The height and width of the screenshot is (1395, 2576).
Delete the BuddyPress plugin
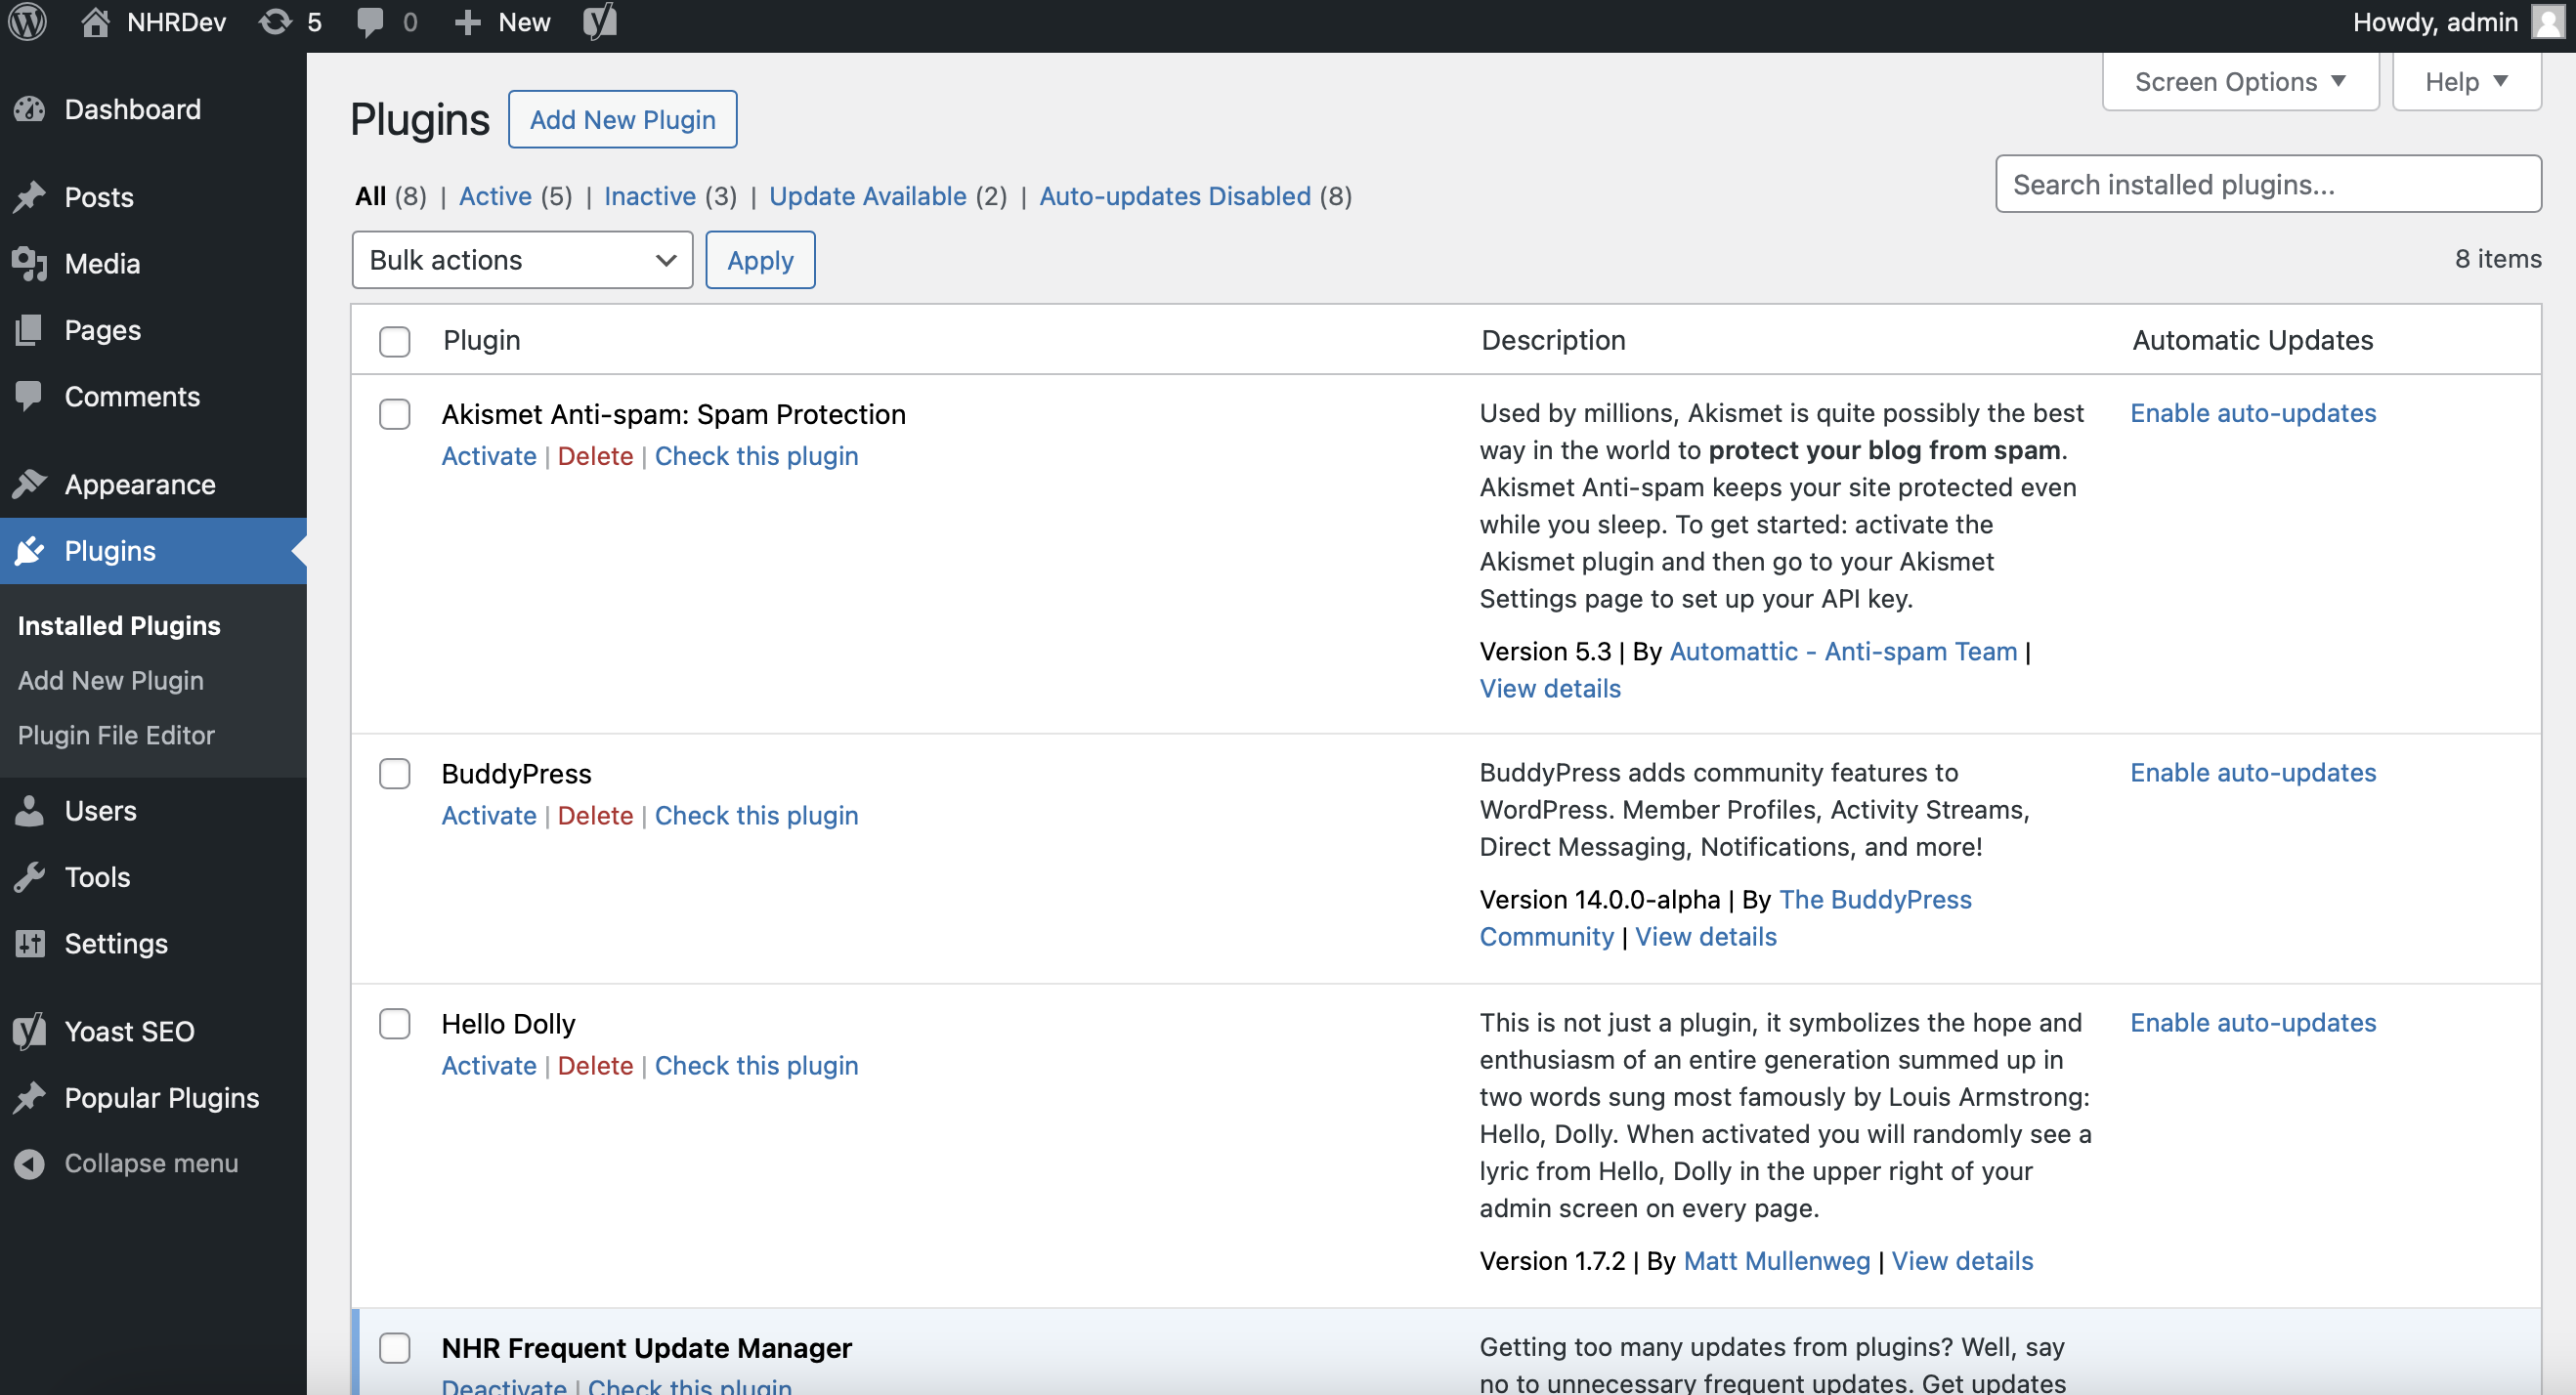tap(595, 816)
